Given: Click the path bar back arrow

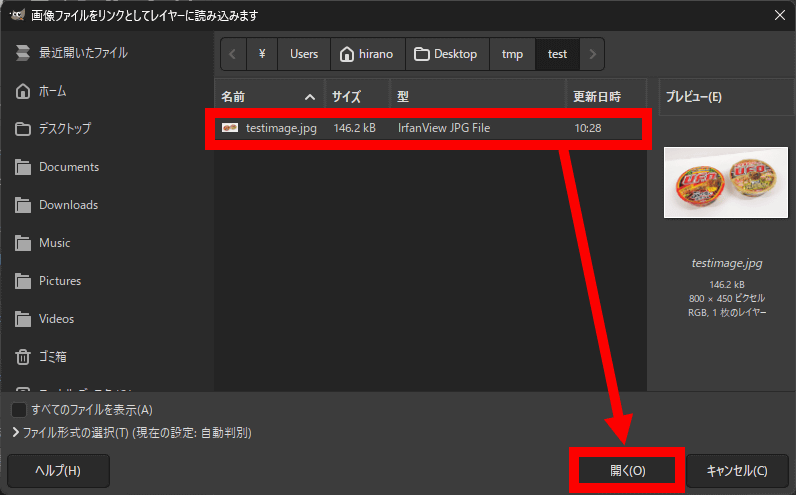Looking at the screenshot, I should (233, 54).
